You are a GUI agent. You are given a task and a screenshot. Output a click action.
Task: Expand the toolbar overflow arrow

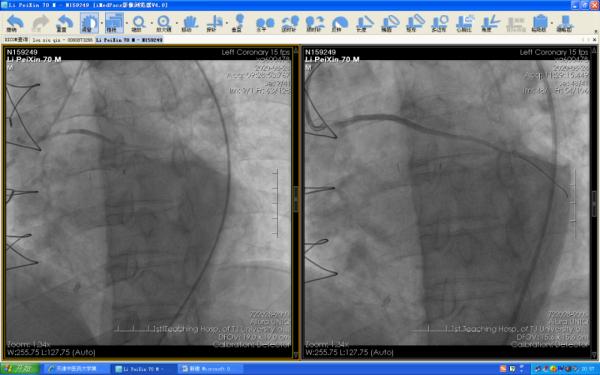coord(595,31)
